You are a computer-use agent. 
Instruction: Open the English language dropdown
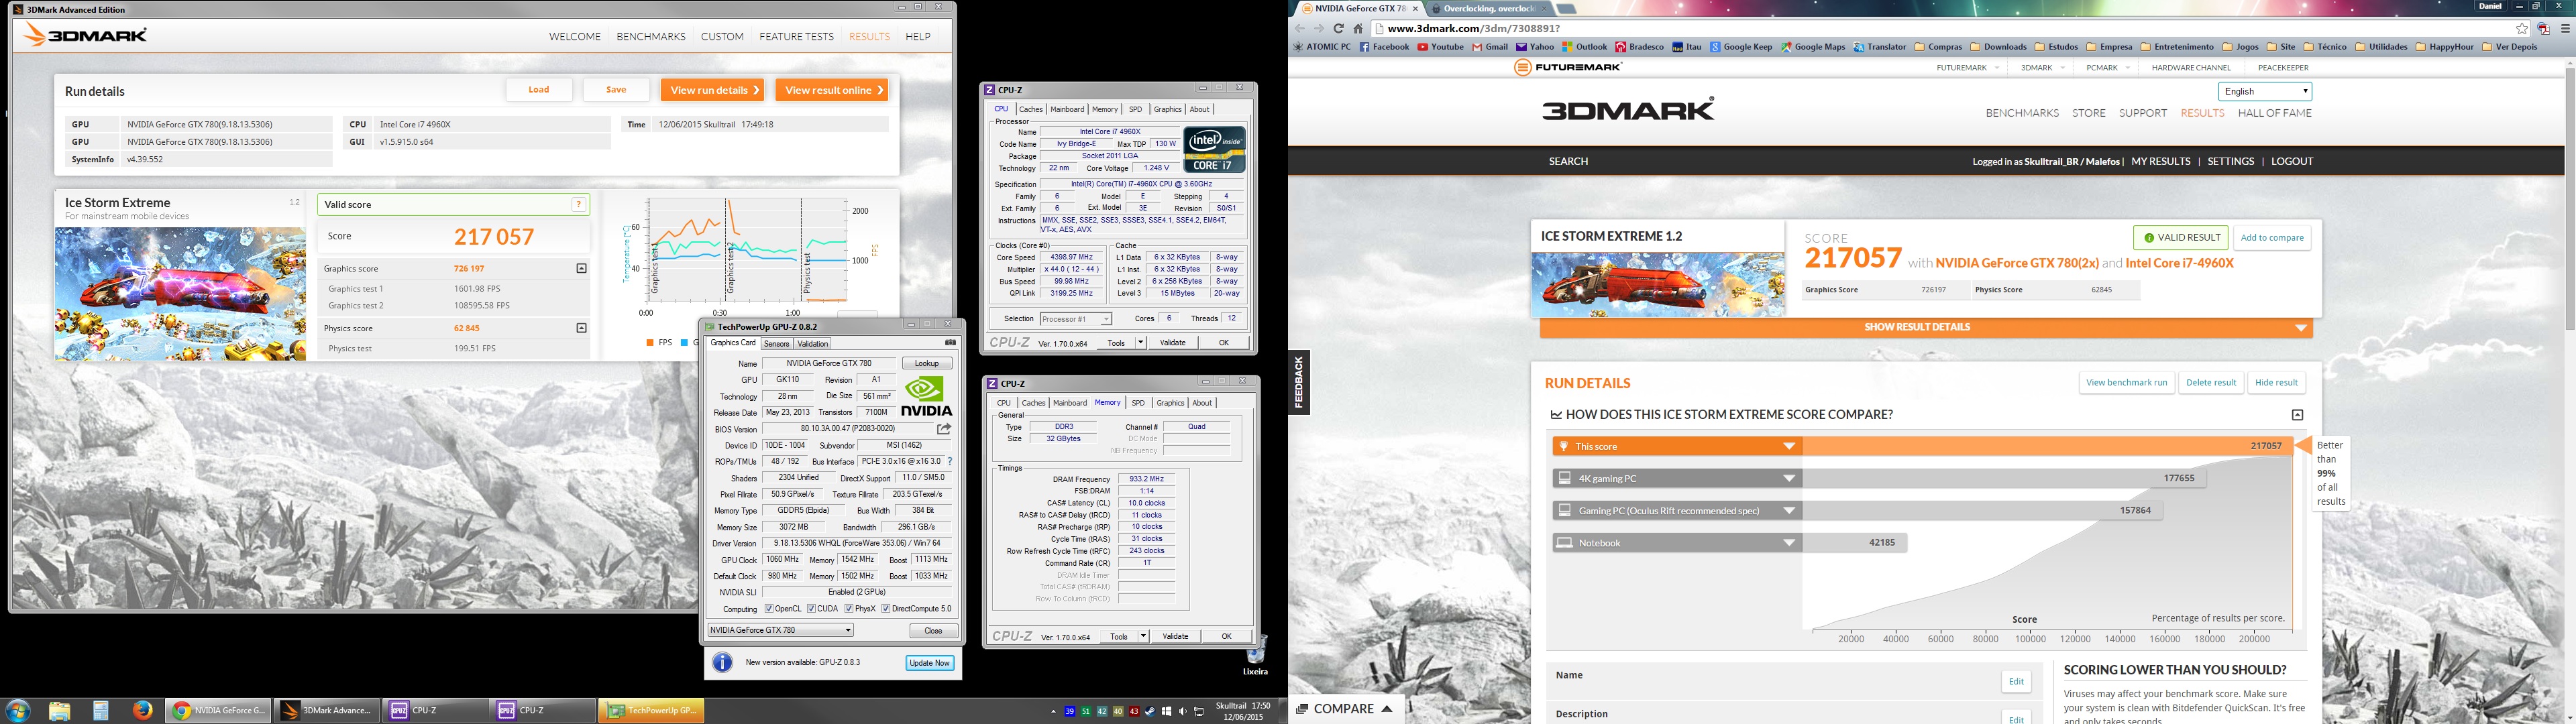click(x=2265, y=91)
